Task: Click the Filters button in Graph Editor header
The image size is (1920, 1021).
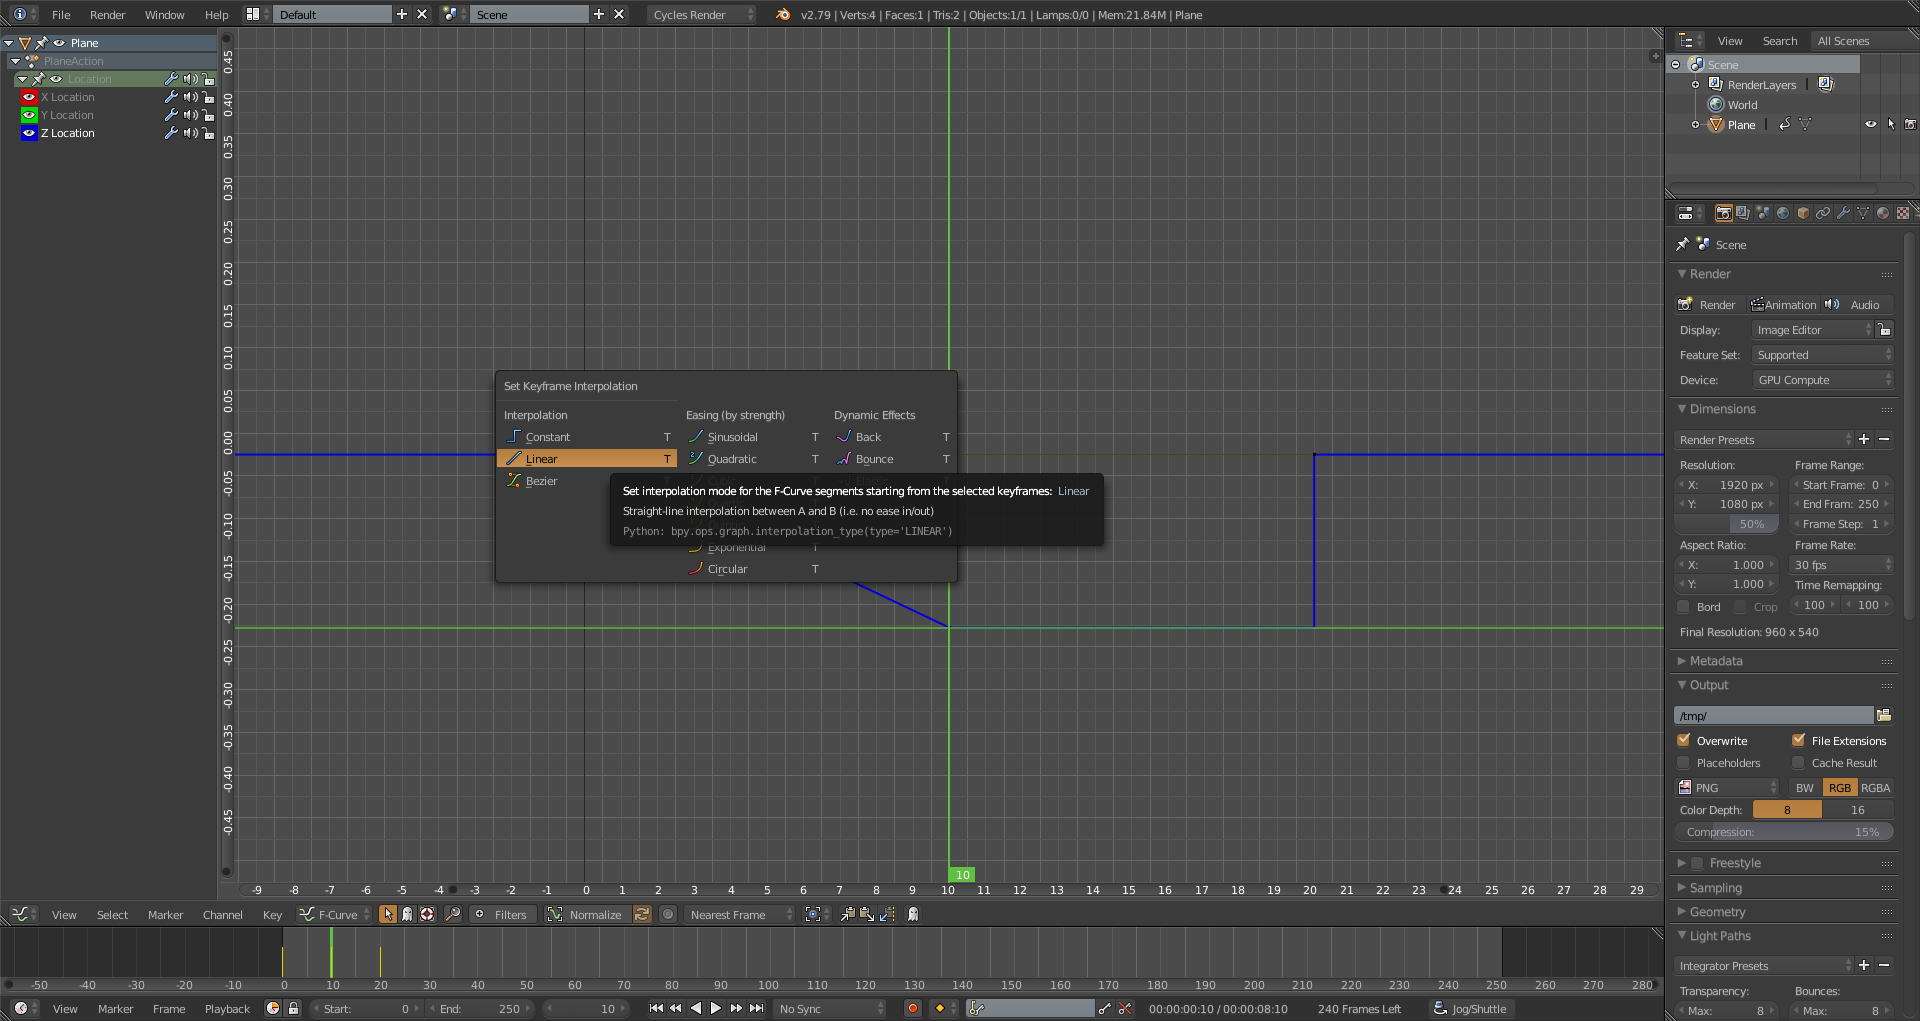Action: (503, 914)
